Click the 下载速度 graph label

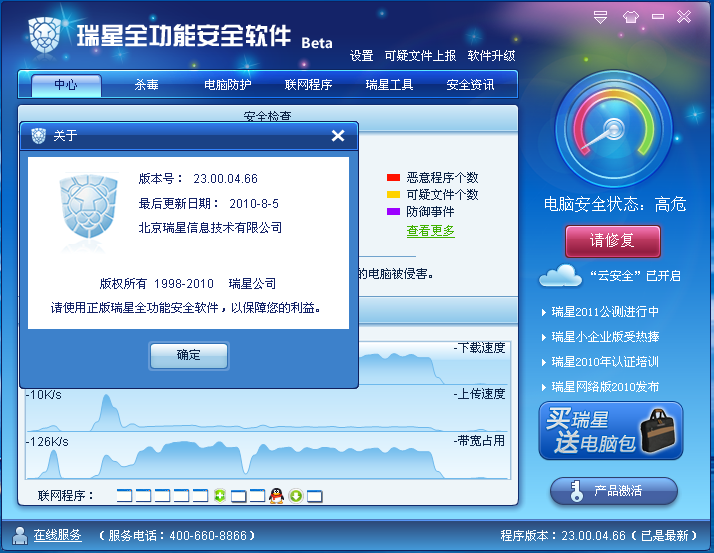tap(480, 348)
